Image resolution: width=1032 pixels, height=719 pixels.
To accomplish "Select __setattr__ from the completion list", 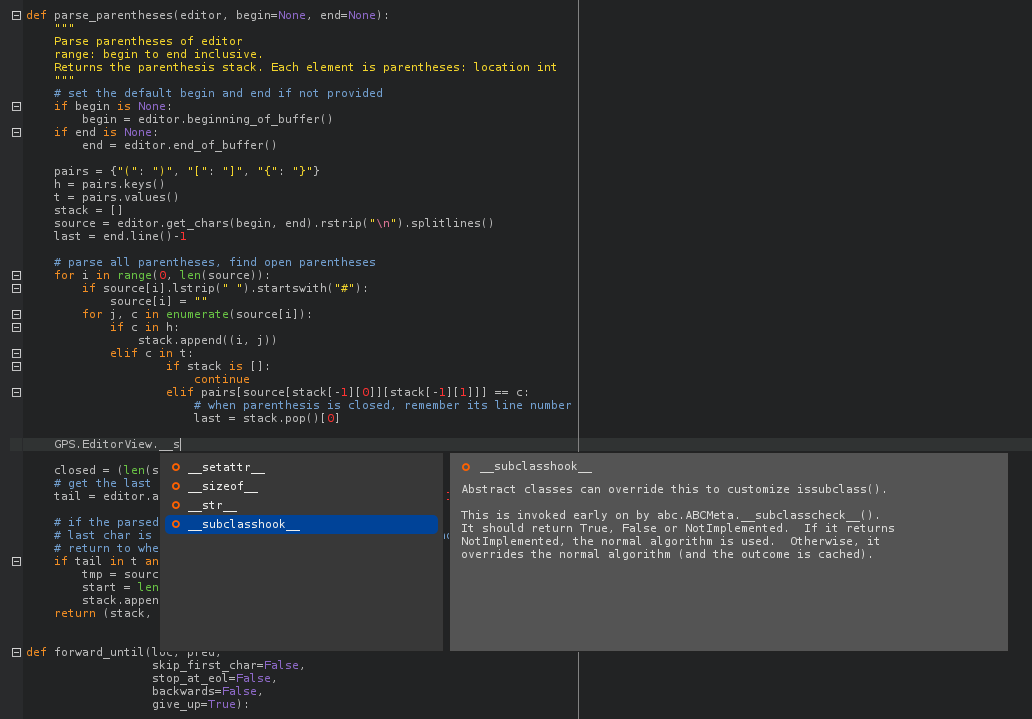I will tap(226, 467).
